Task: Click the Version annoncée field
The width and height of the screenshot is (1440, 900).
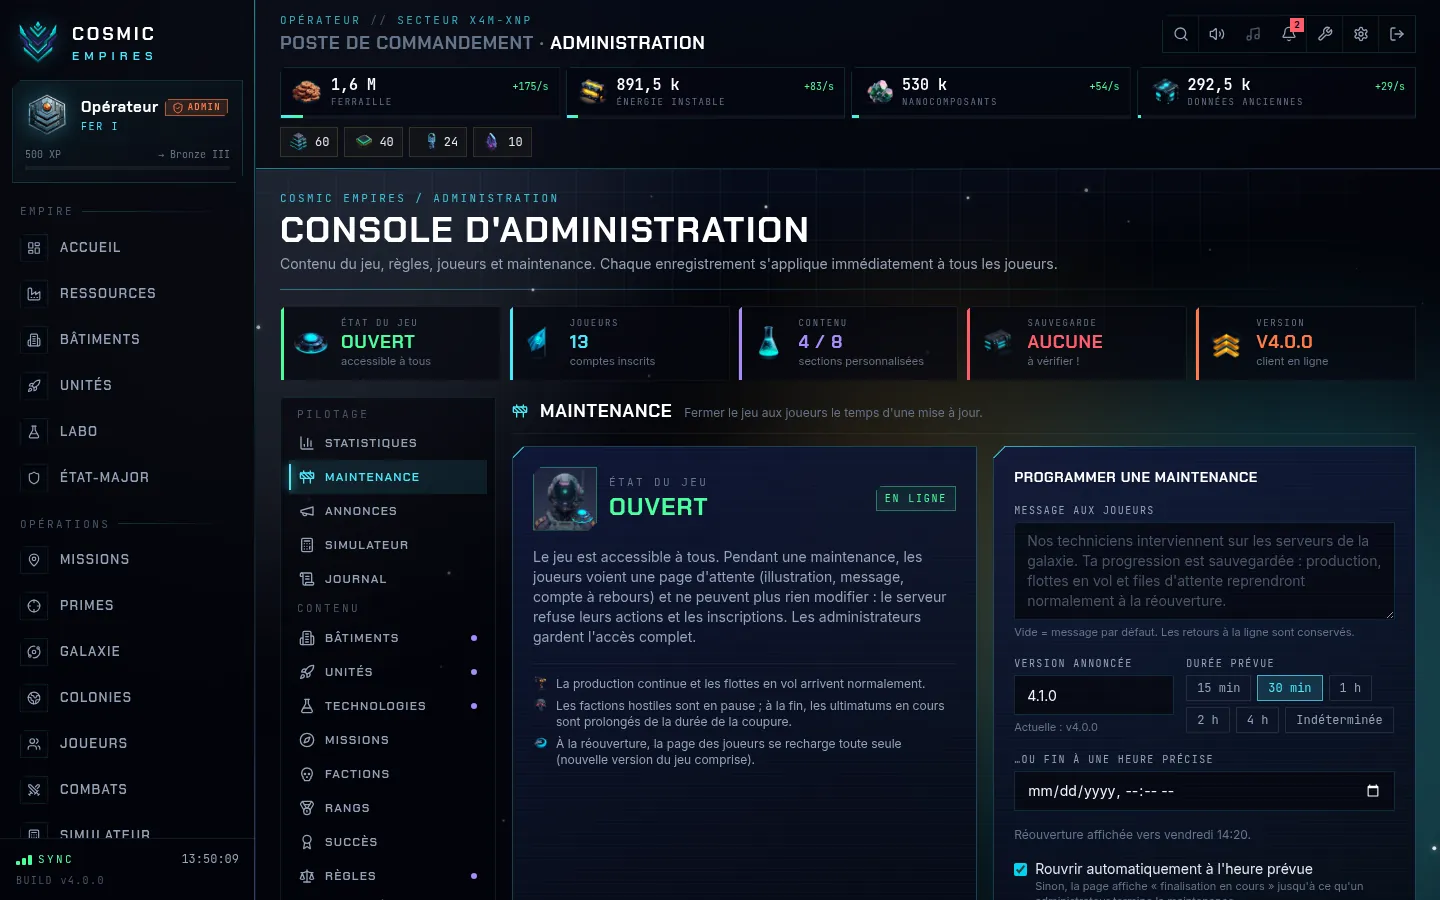Action: tap(1094, 695)
